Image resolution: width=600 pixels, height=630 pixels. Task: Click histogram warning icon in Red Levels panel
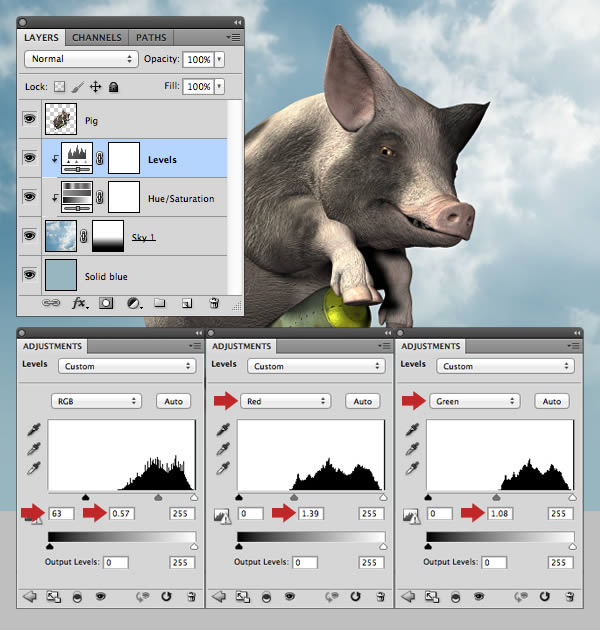[x=222, y=516]
